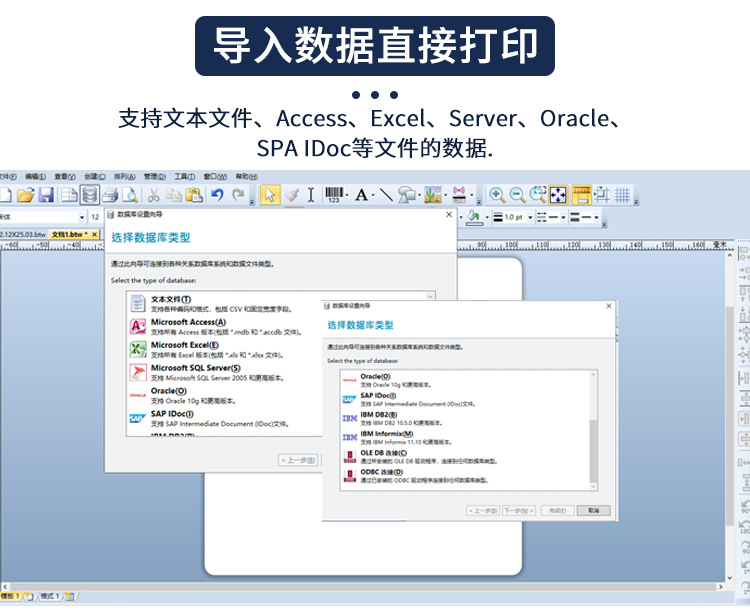This screenshot has width=750, height=616.
Task: Save the label with the floppy disk icon
Action: (46, 195)
